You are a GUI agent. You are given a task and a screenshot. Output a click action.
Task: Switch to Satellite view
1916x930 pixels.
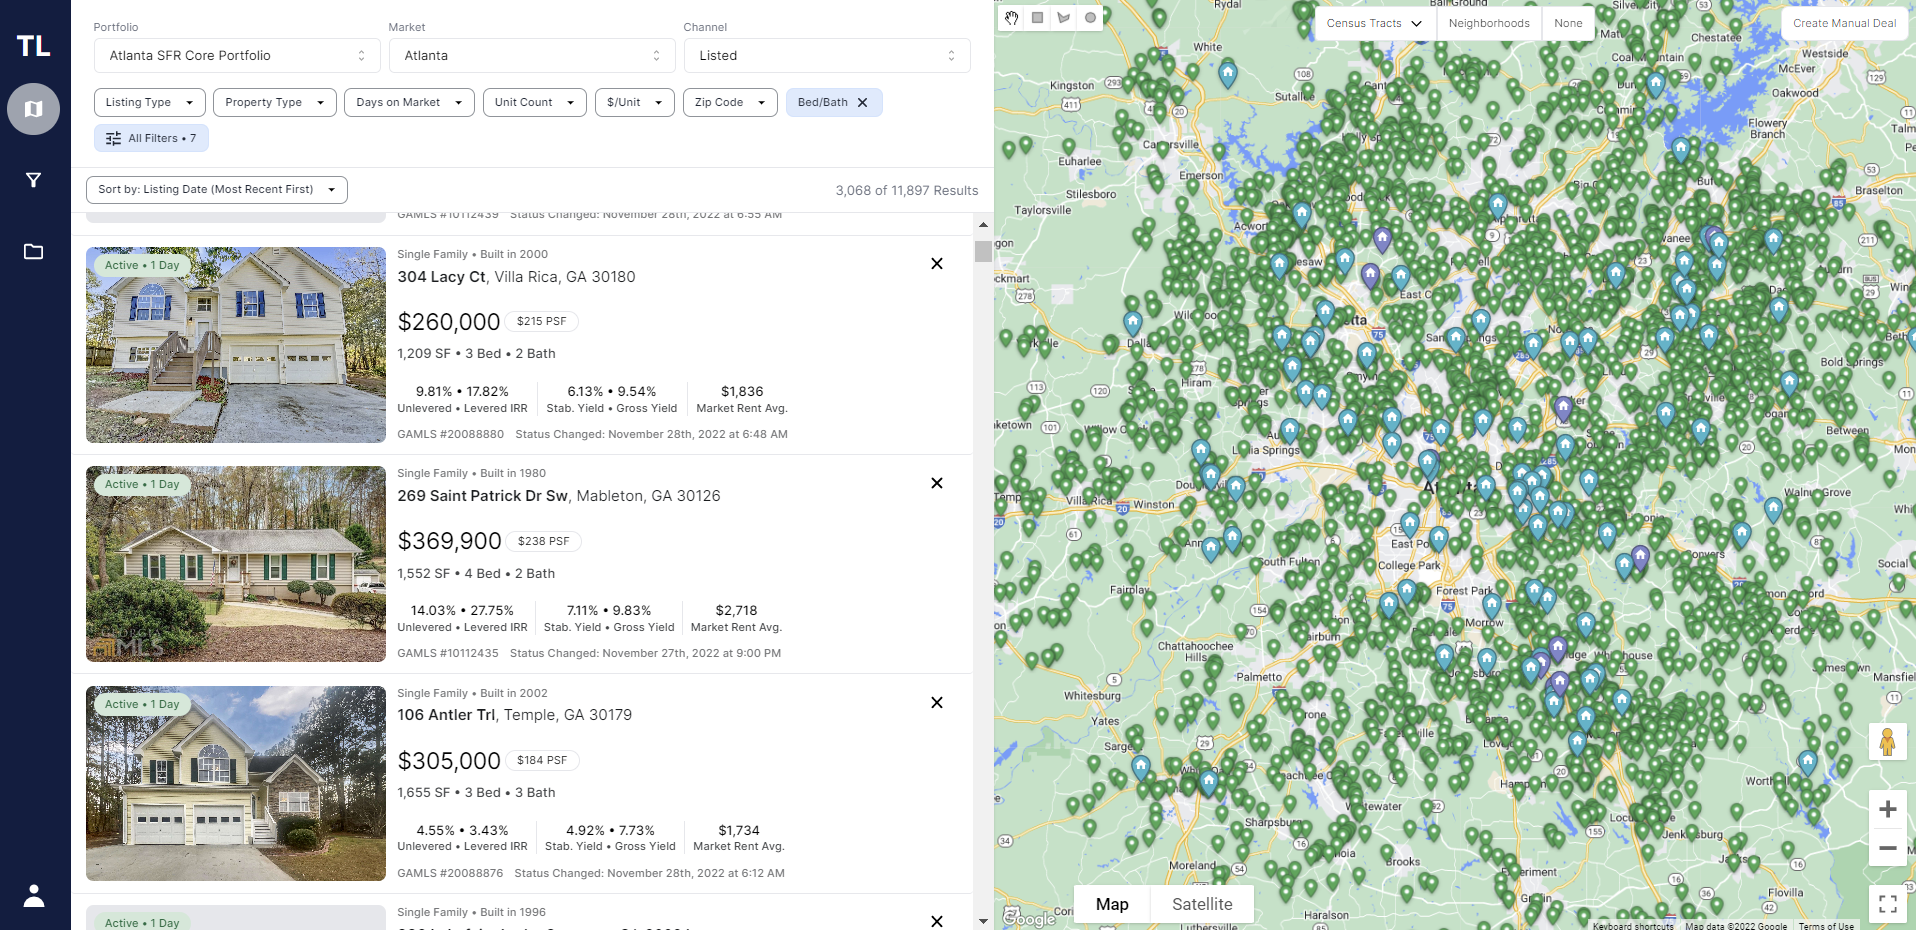click(x=1202, y=904)
